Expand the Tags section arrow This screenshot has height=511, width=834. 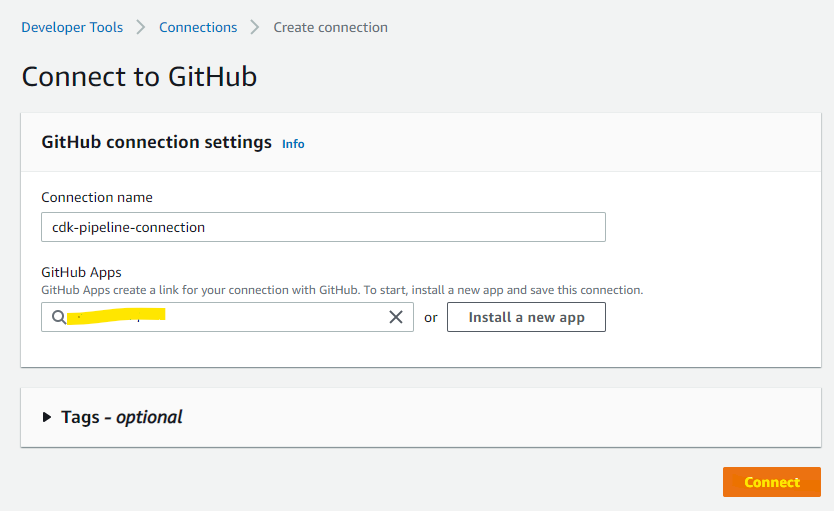click(47, 417)
